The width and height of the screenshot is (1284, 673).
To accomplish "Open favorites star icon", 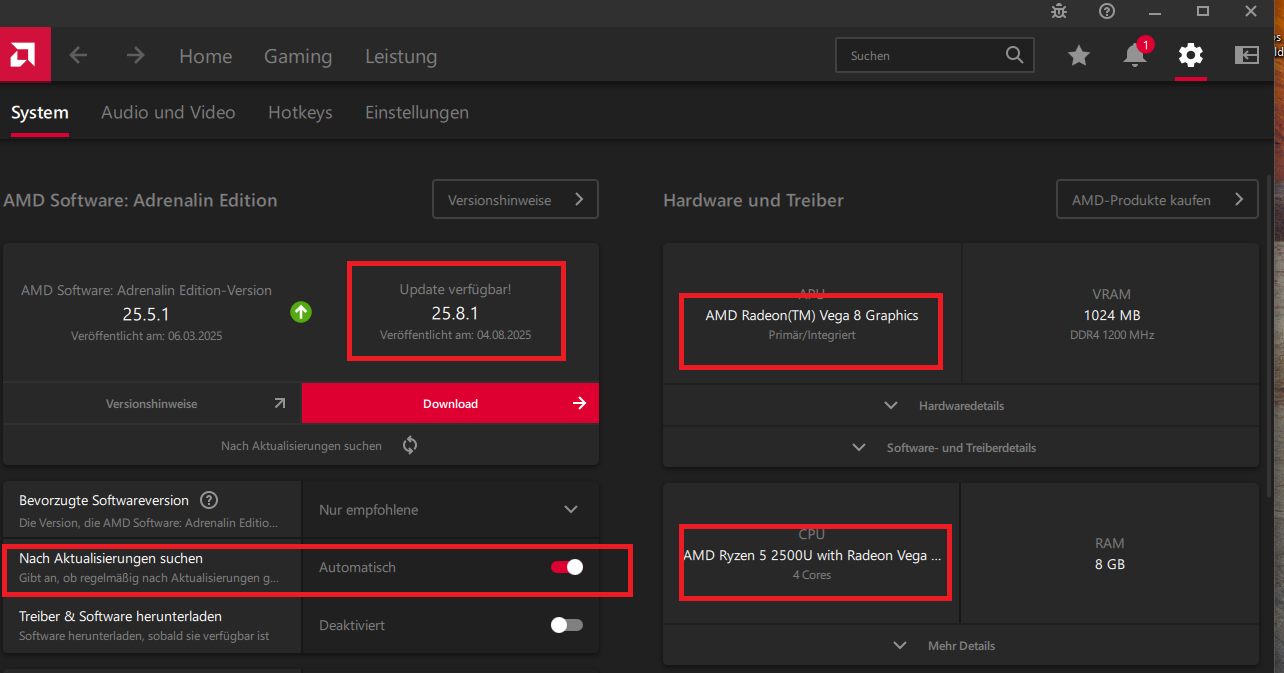I will pos(1078,56).
